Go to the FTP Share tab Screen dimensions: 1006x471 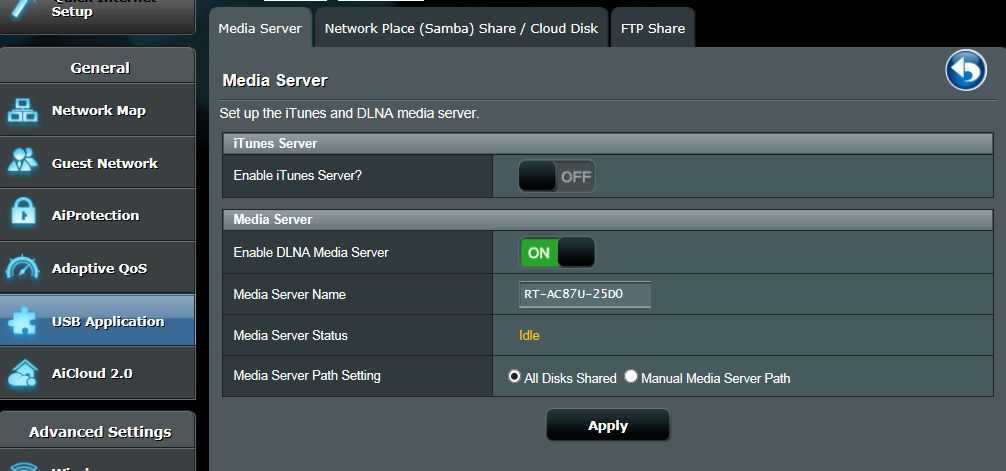652,28
